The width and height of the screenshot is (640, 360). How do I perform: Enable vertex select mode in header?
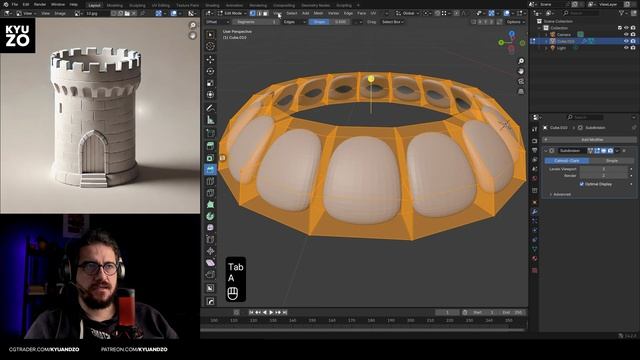(x=253, y=13)
